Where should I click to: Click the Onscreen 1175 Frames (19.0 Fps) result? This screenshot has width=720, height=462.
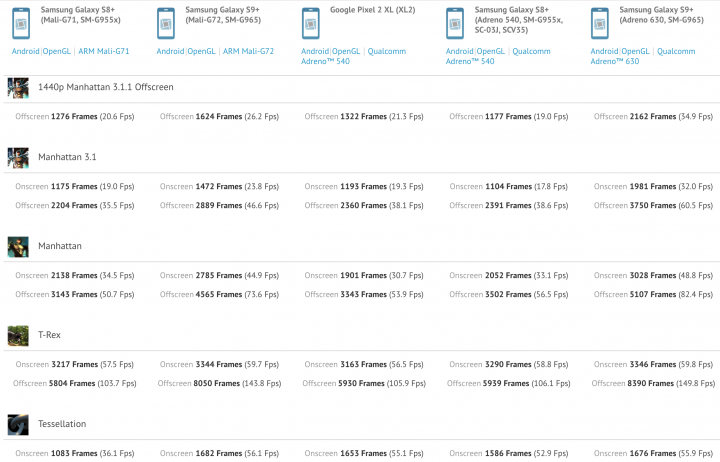click(75, 186)
